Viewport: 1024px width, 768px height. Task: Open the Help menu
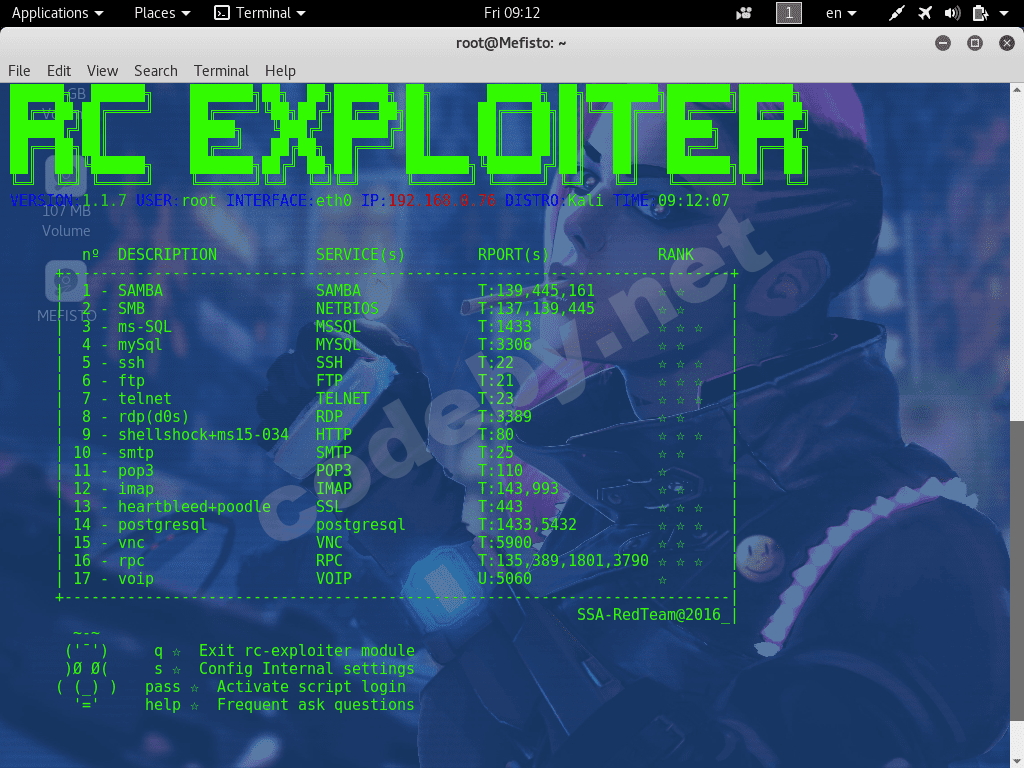(280, 71)
